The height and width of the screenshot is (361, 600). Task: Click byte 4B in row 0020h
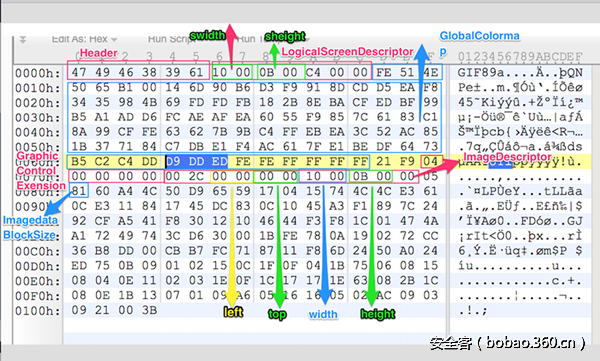[149, 102]
